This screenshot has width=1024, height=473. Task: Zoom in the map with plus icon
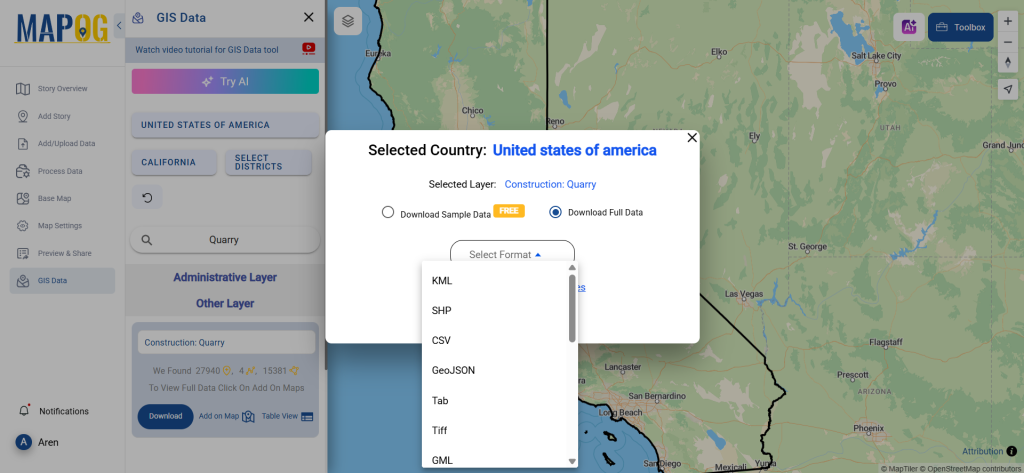point(1007,21)
